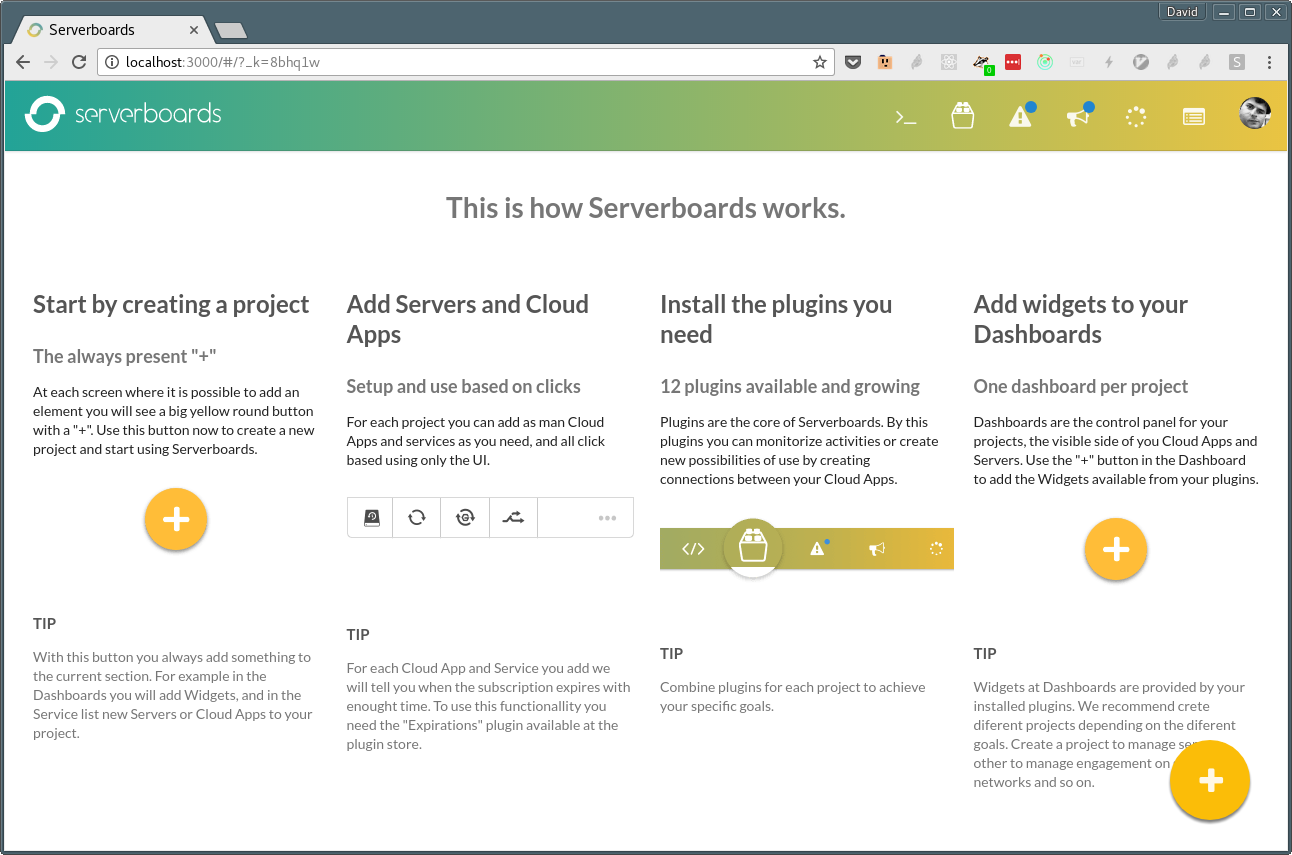Click the grey S extension icon

1237,62
